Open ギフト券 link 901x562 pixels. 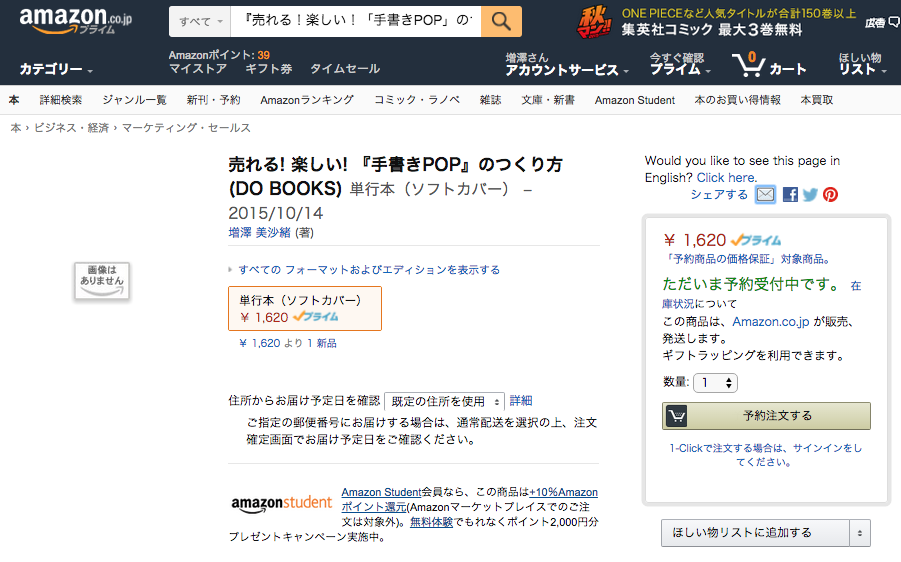coord(269,69)
